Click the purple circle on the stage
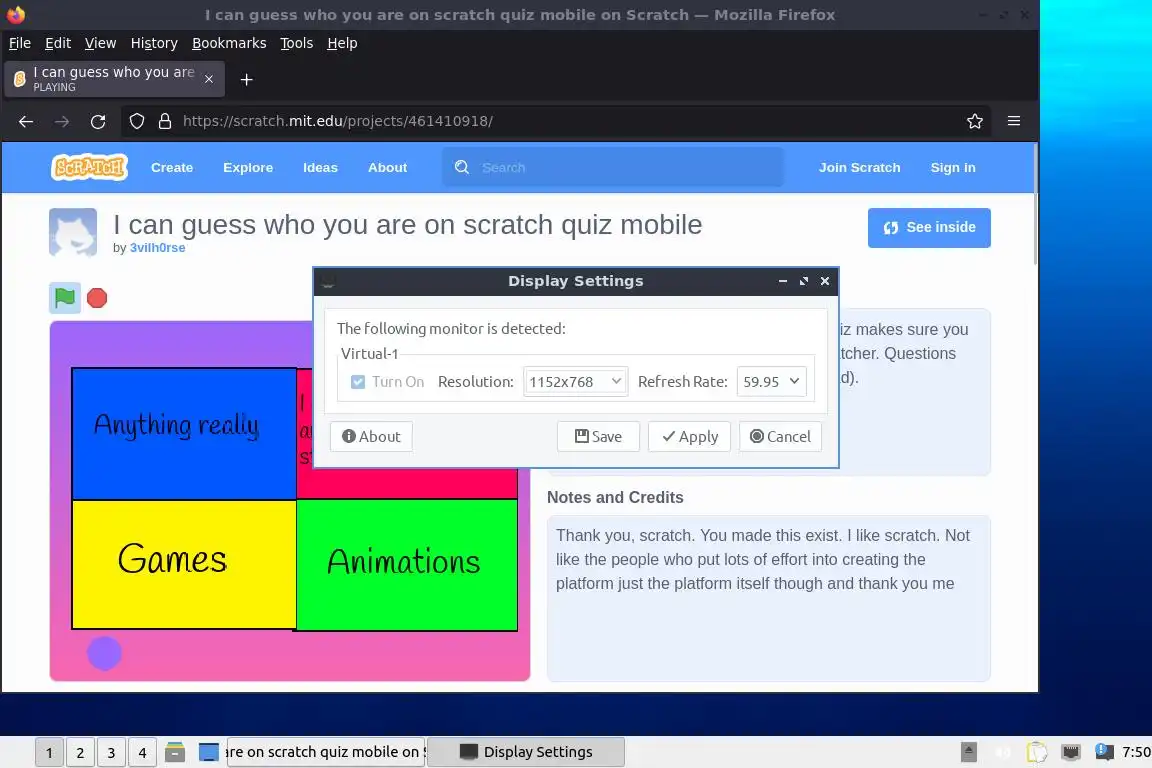Viewport: 1152px width, 768px height. [104, 653]
